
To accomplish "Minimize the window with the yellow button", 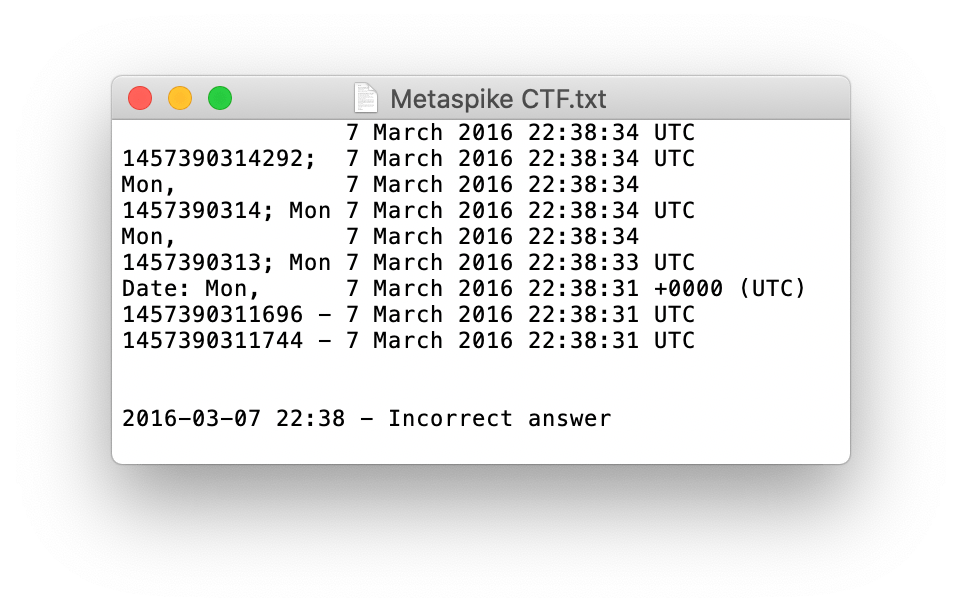I will (180, 98).
